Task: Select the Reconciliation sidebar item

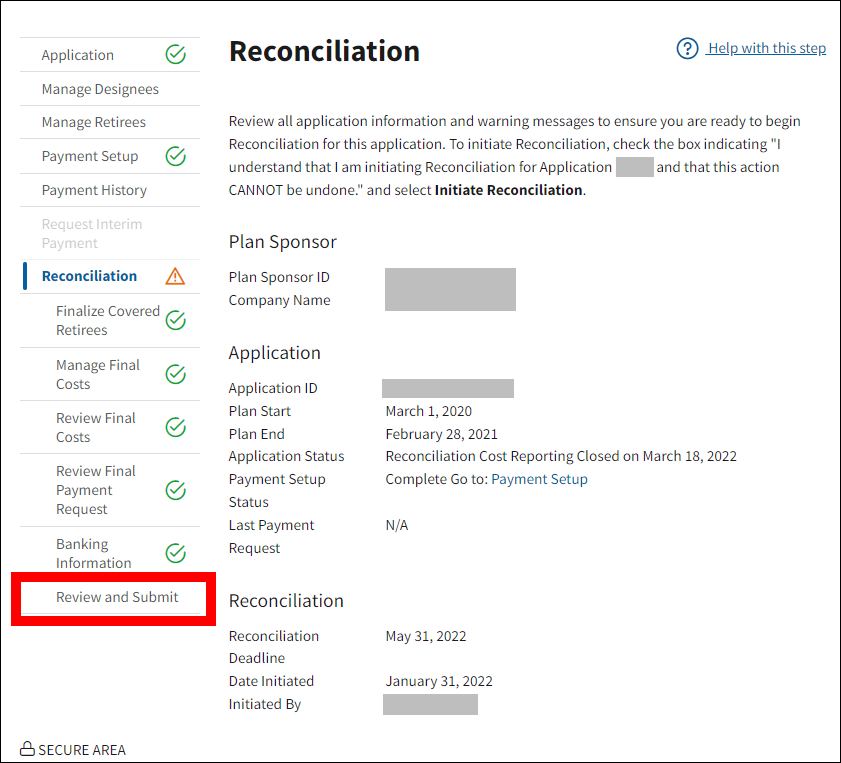Action: click(89, 276)
